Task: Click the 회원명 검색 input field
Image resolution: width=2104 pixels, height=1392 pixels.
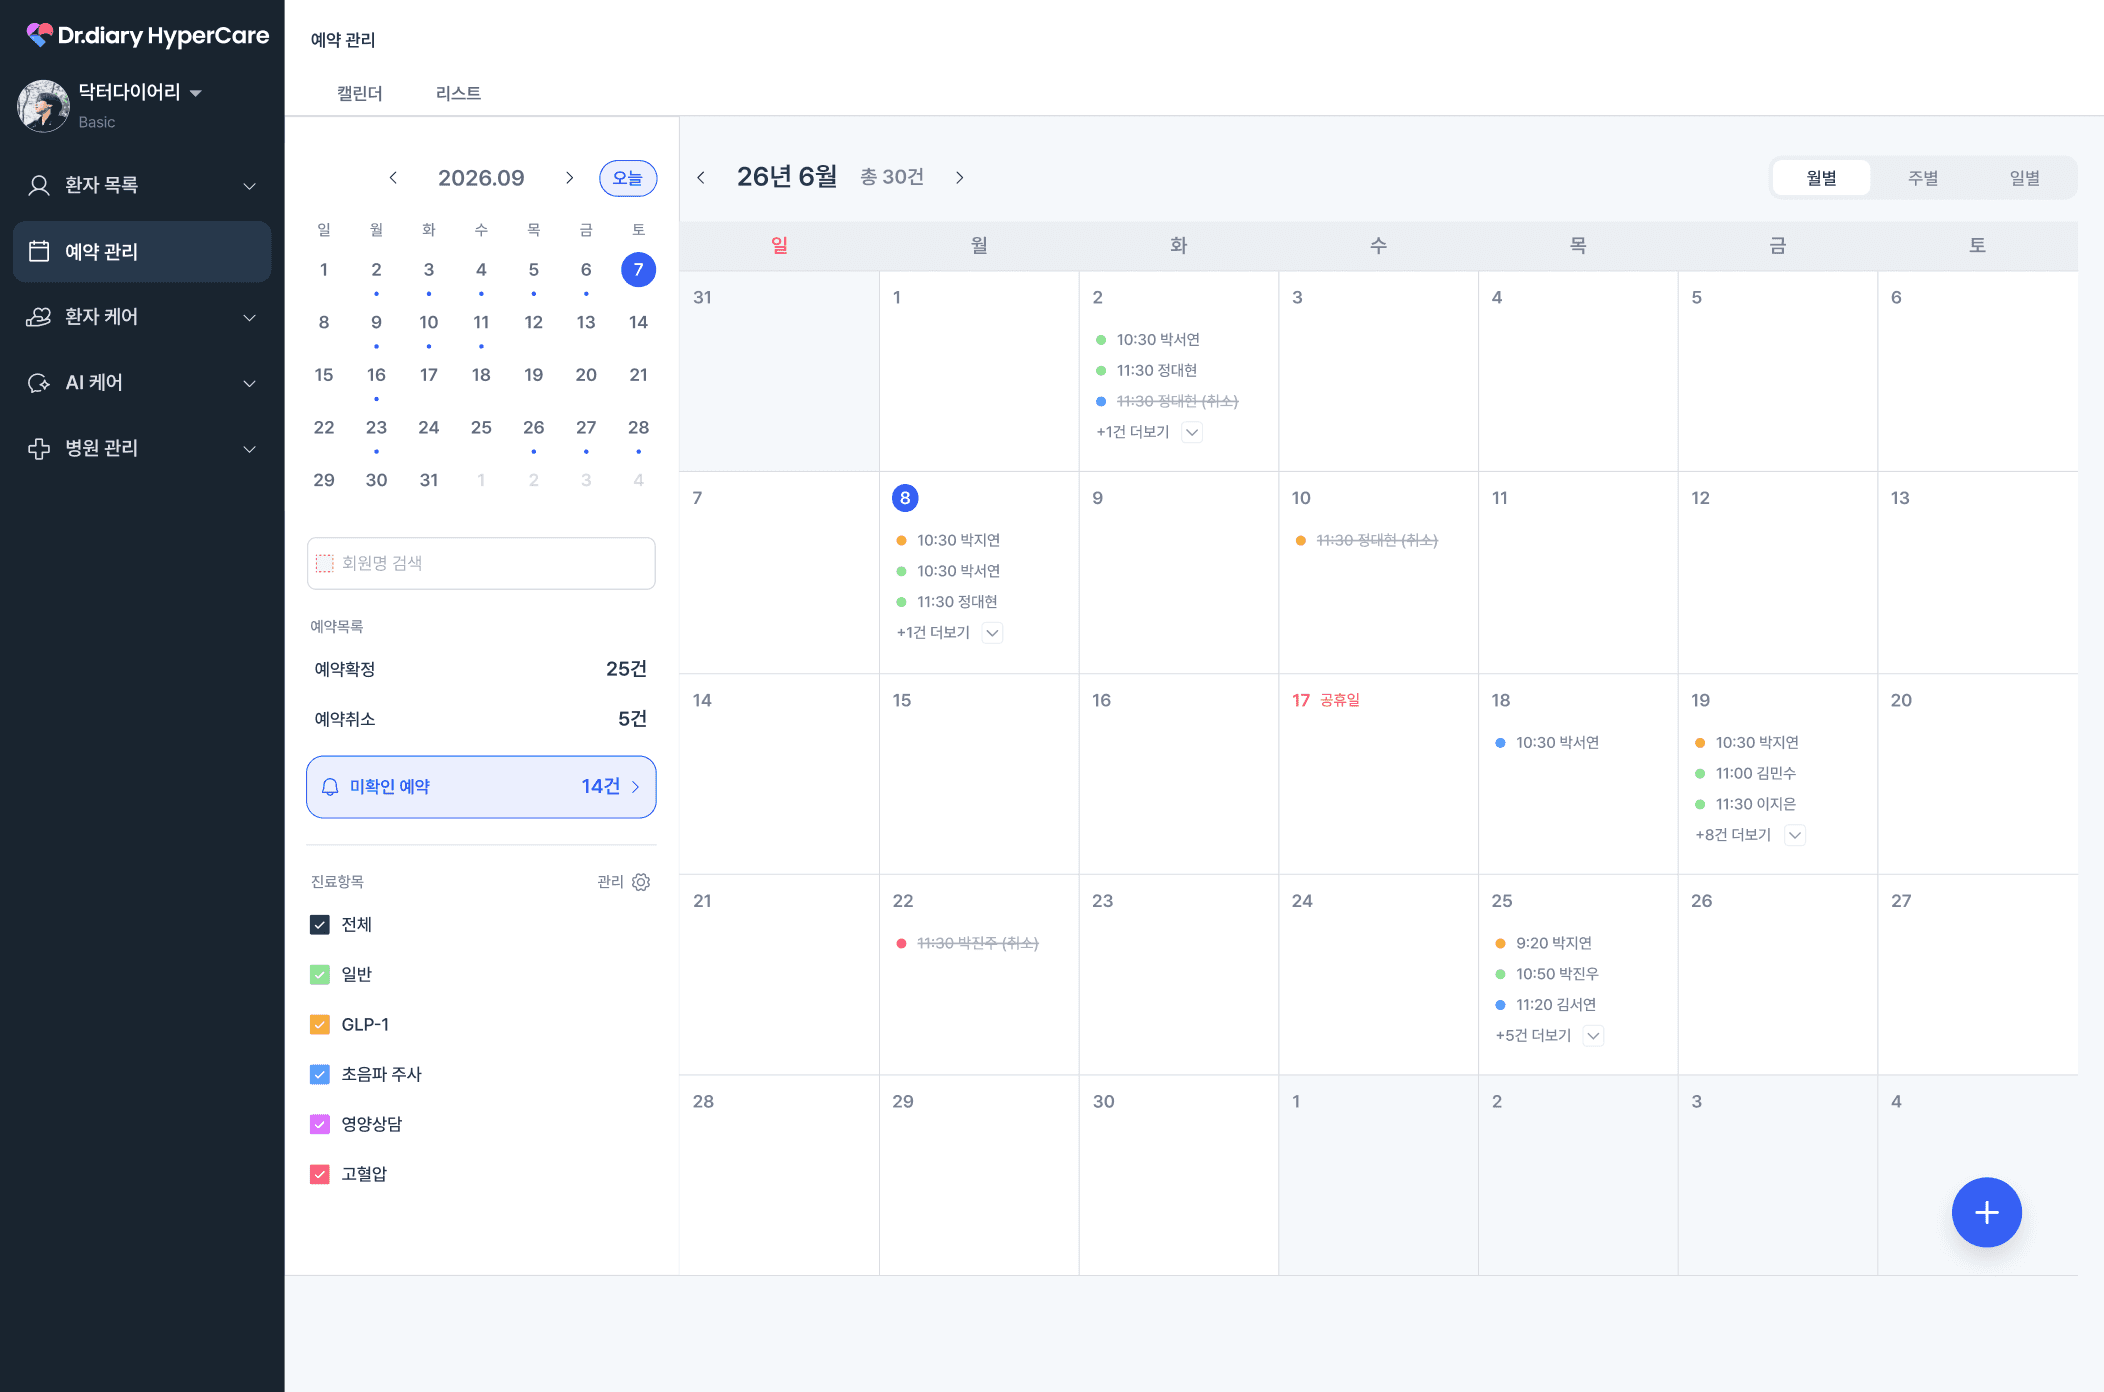Action: (481, 563)
